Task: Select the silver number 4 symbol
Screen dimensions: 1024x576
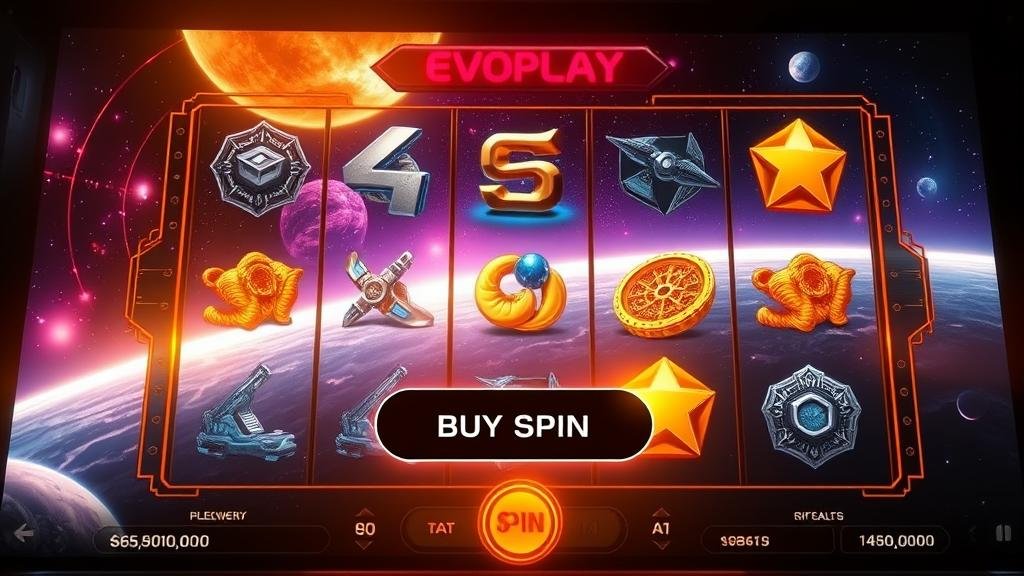Action: click(x=387, y=170)
